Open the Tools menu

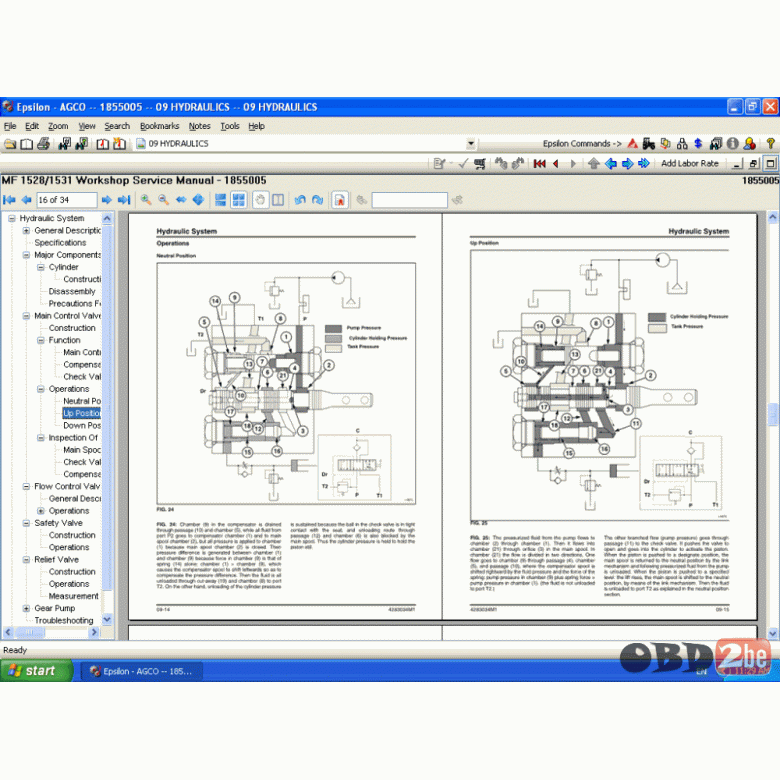(230, 126)
